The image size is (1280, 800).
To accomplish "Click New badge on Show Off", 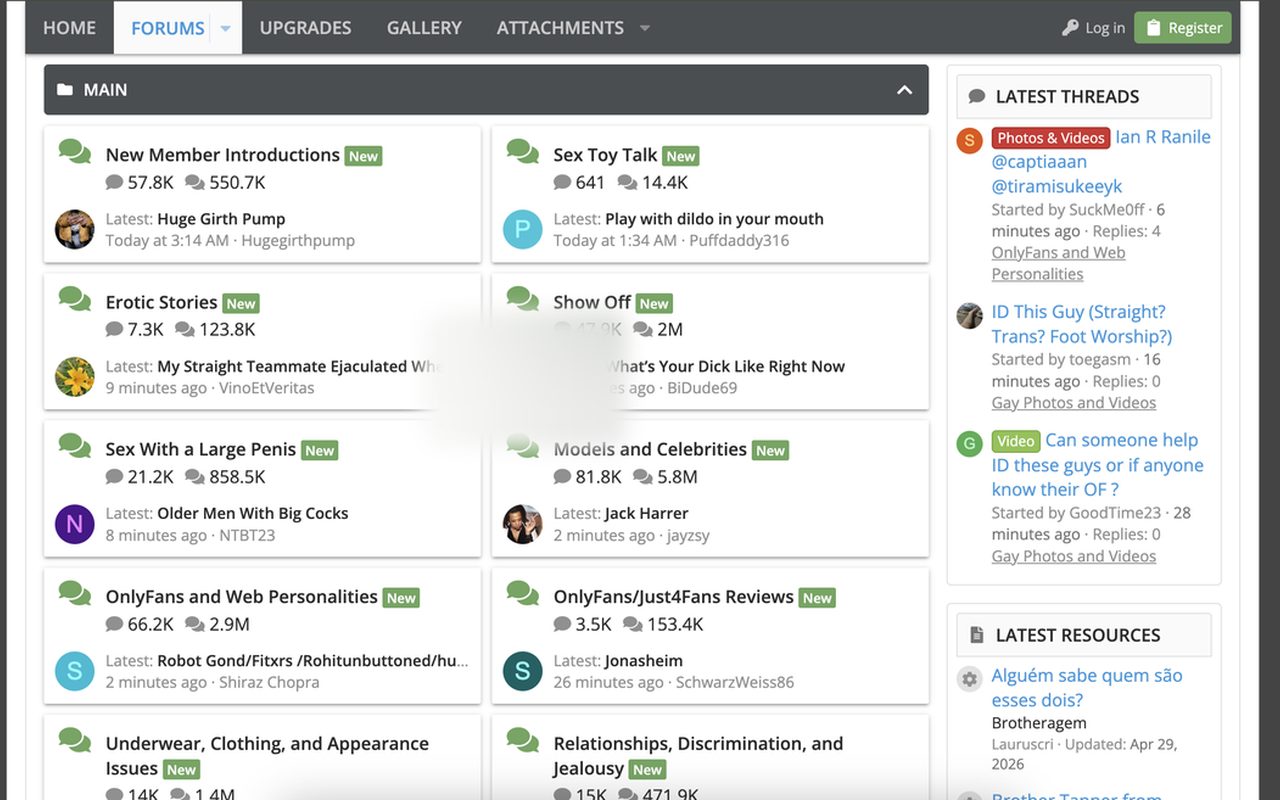I will click(654, 303).
